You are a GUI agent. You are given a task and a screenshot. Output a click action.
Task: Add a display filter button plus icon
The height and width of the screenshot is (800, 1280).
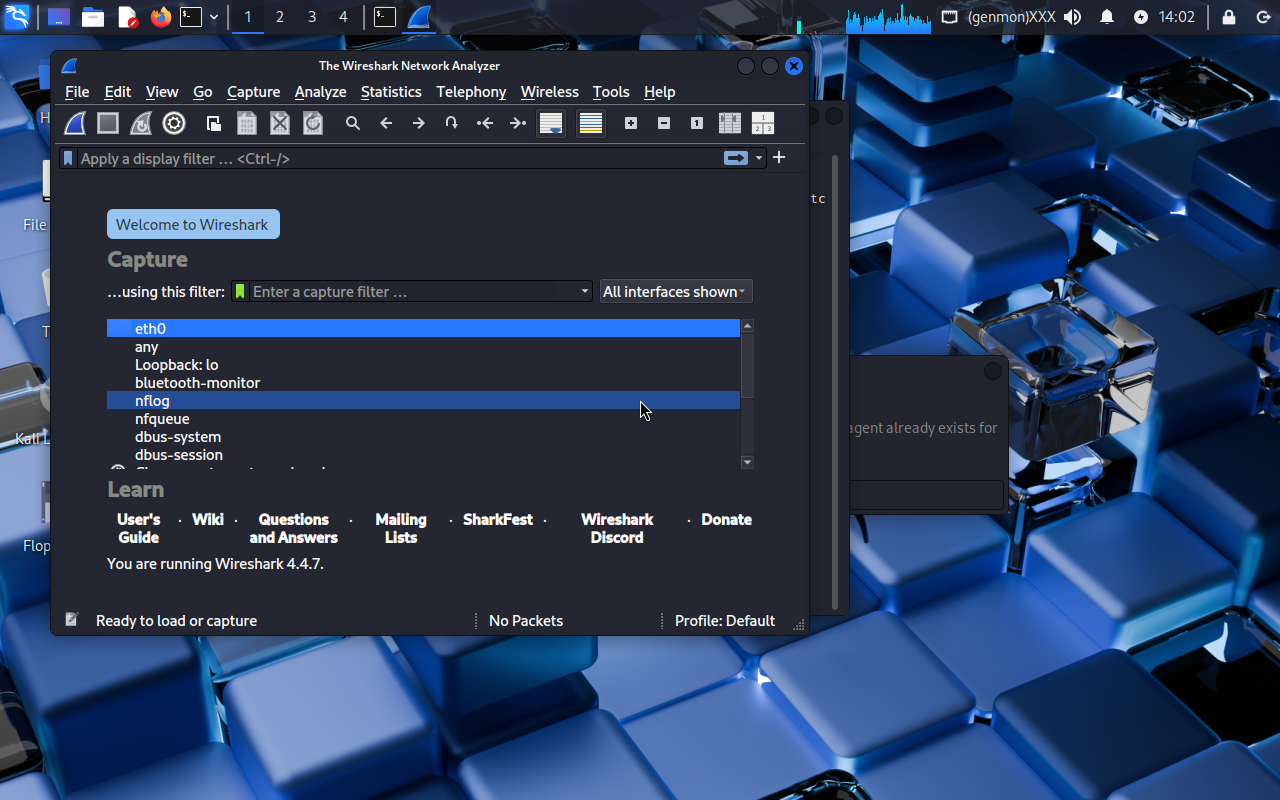click(x=779, y=157)
